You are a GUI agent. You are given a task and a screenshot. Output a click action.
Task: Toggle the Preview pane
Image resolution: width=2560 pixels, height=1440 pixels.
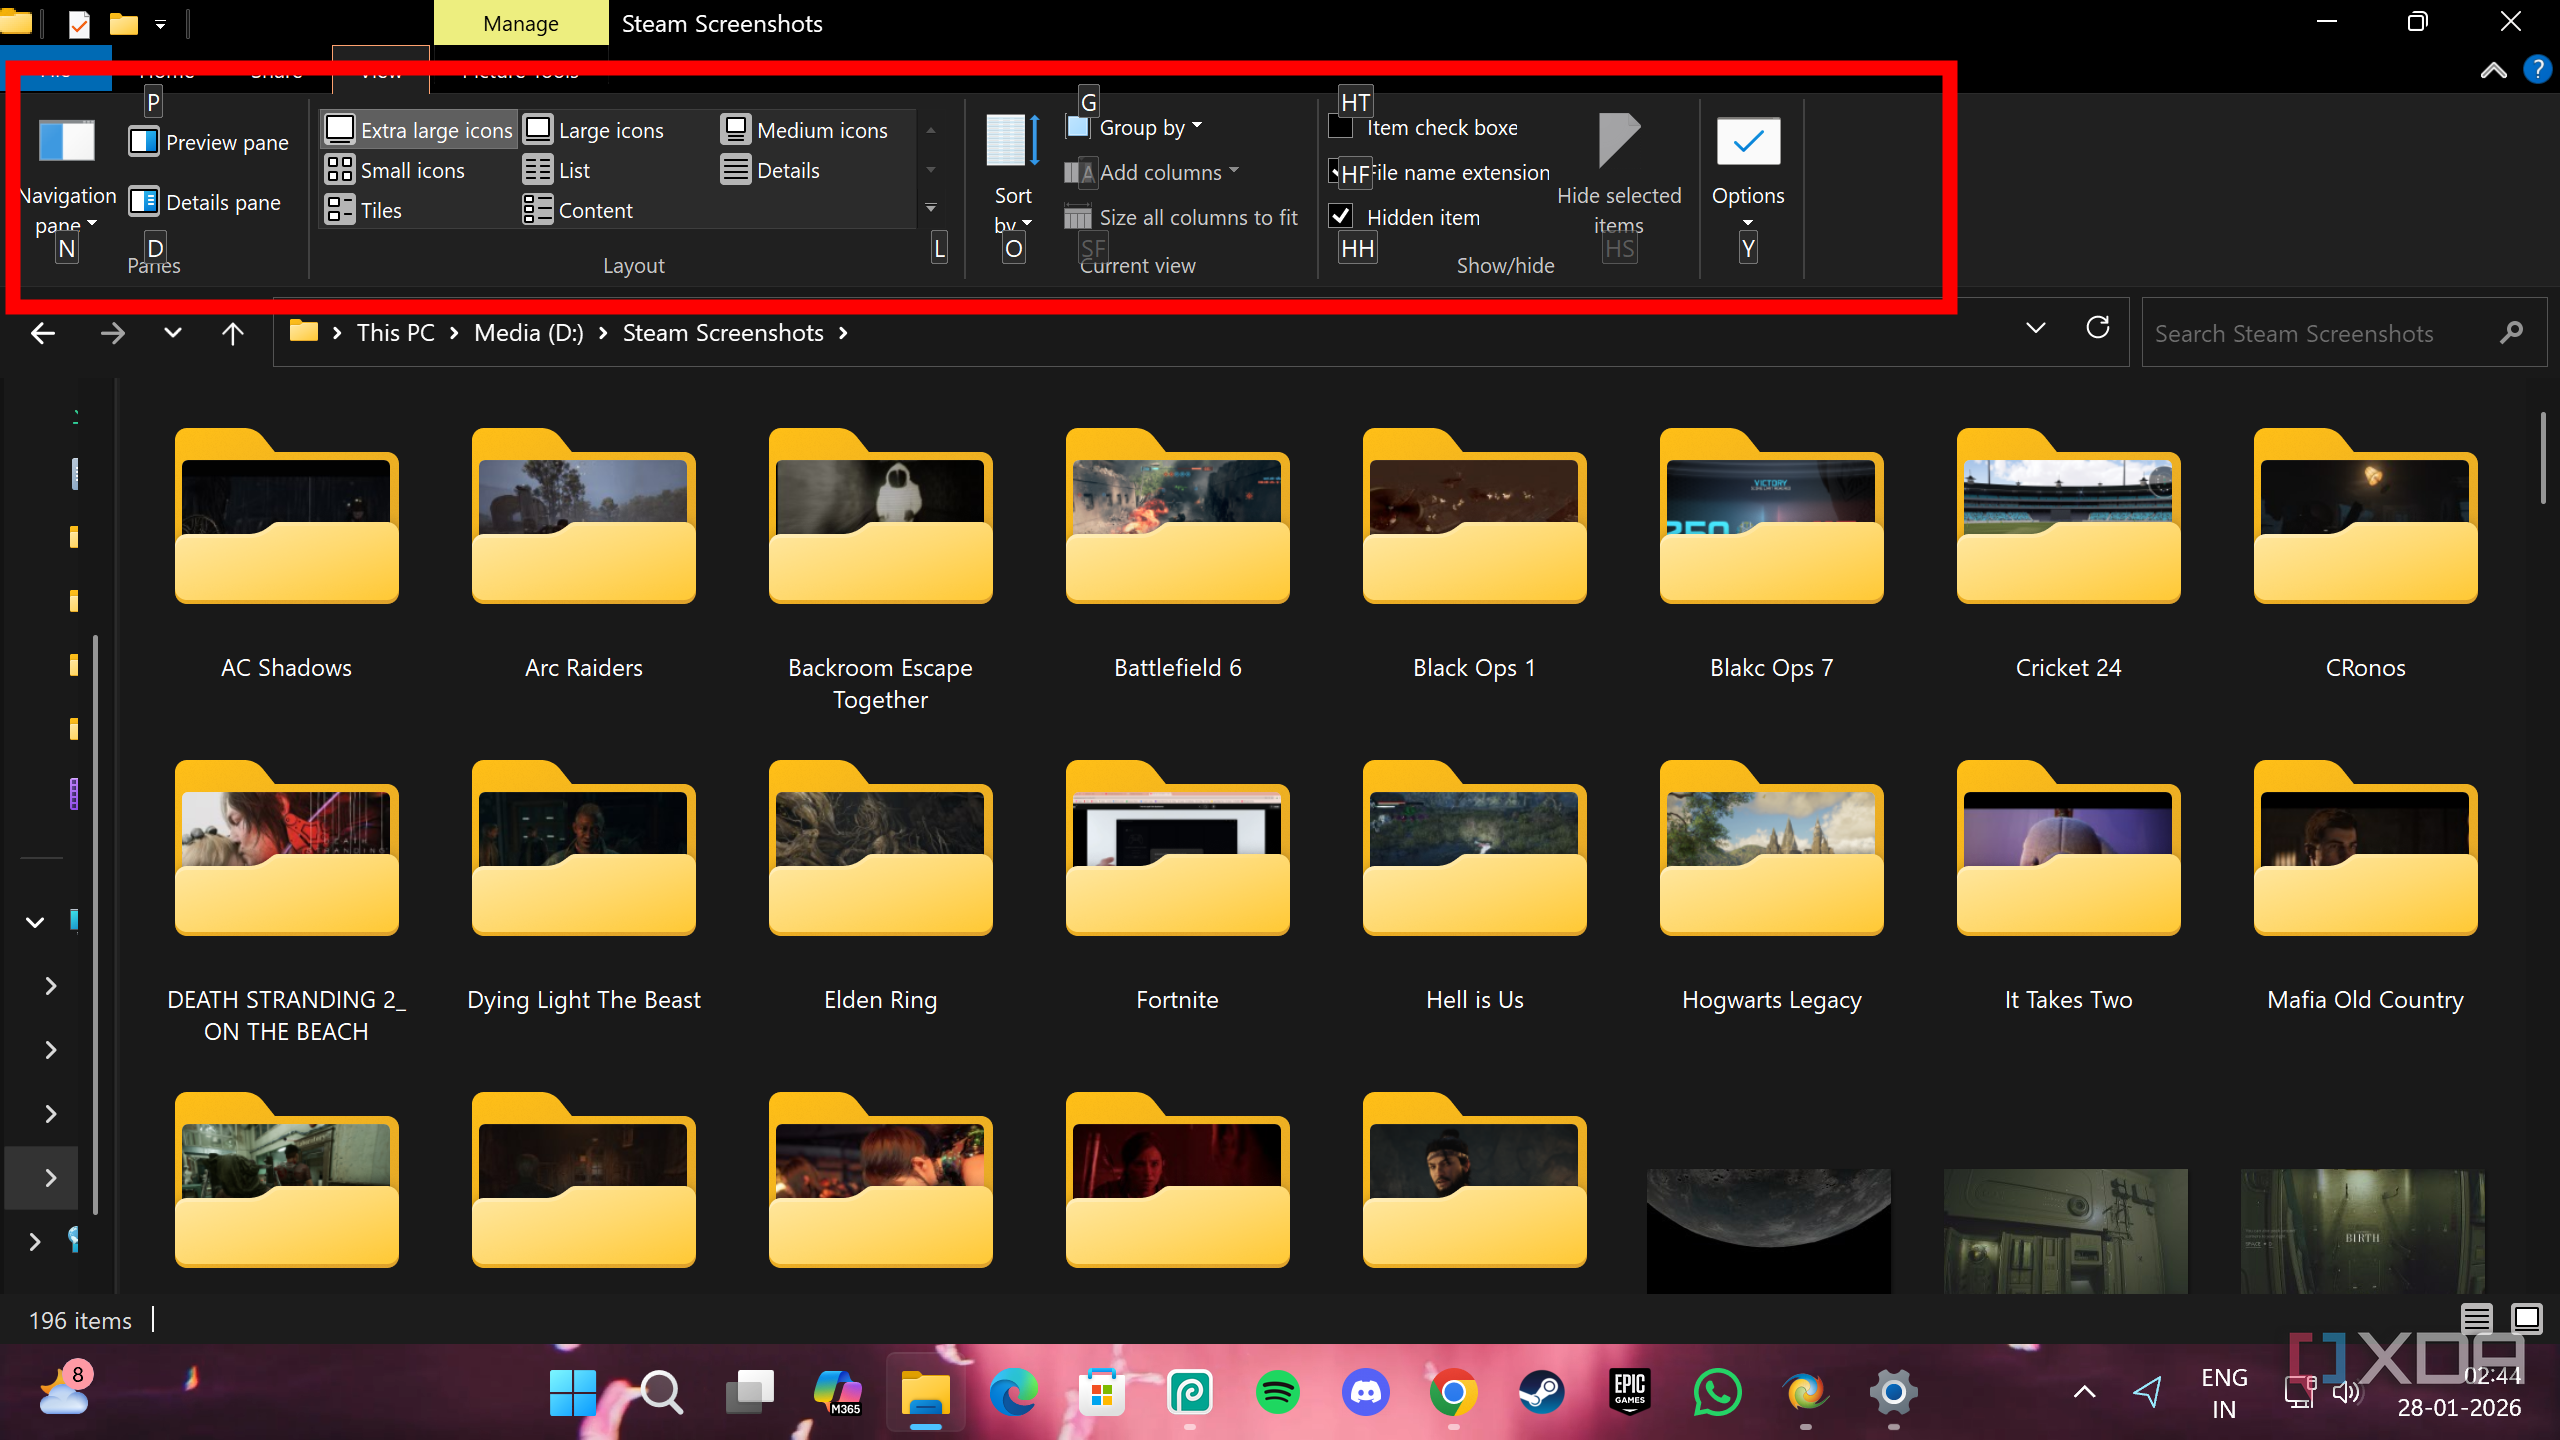(209, 142)
